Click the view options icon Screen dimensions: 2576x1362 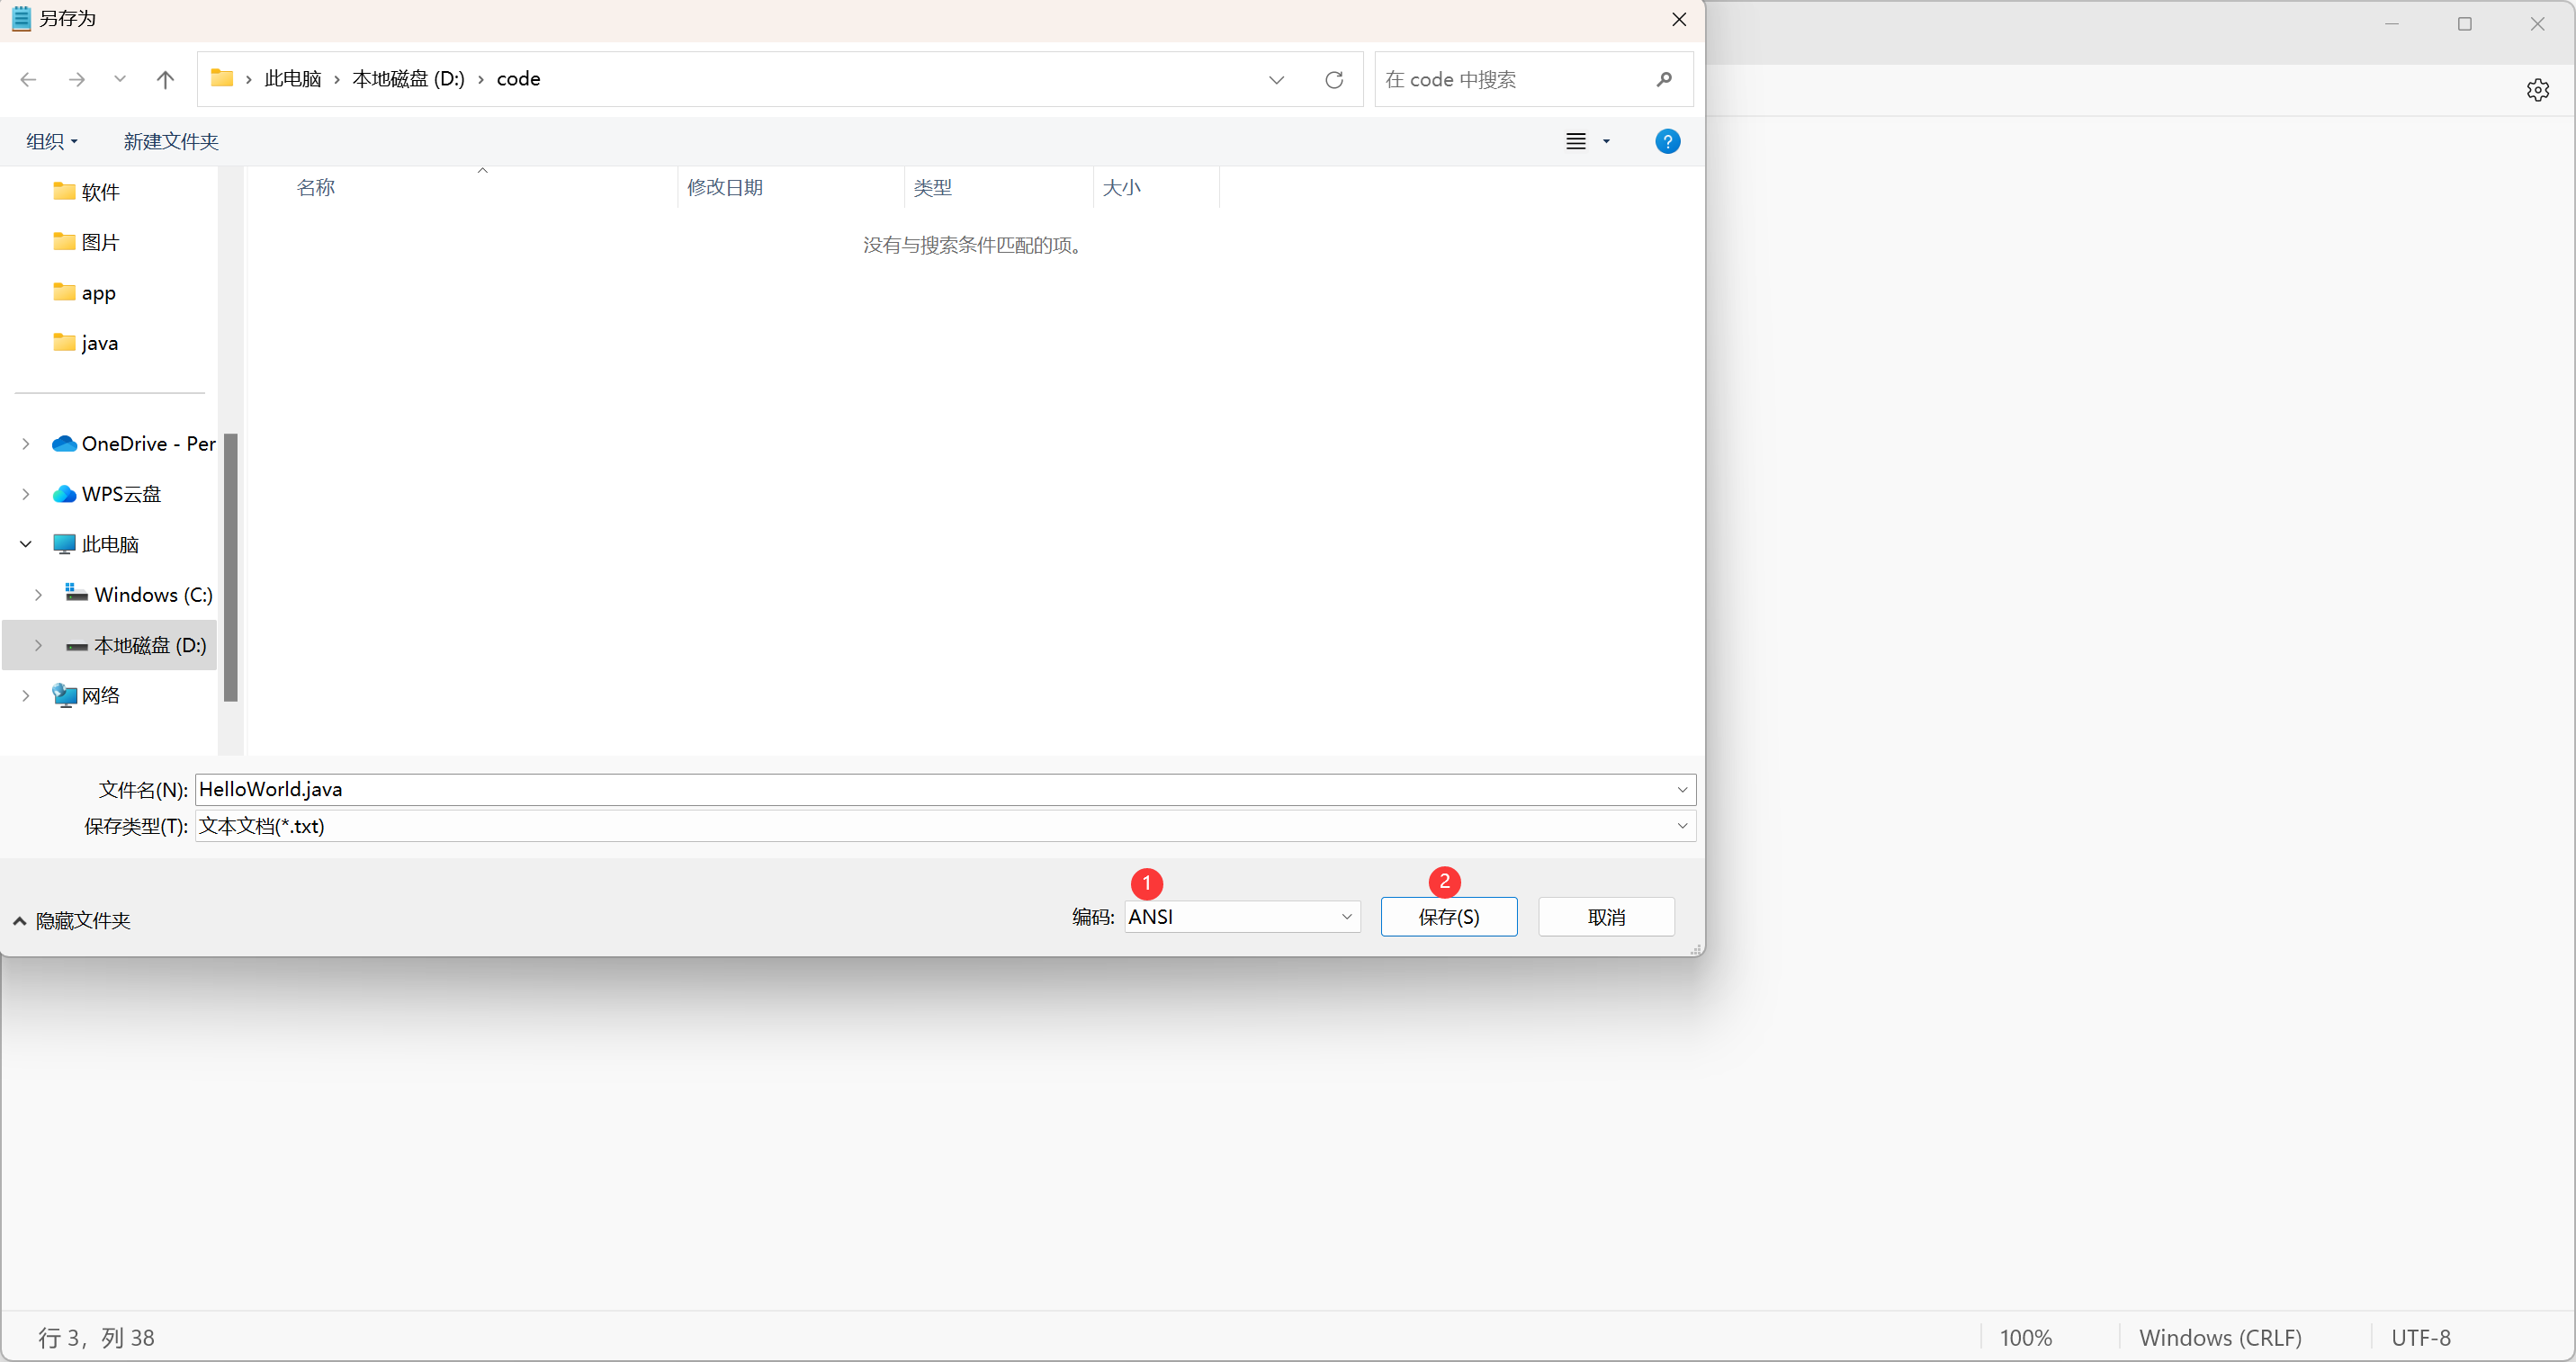coord(1584,141)
